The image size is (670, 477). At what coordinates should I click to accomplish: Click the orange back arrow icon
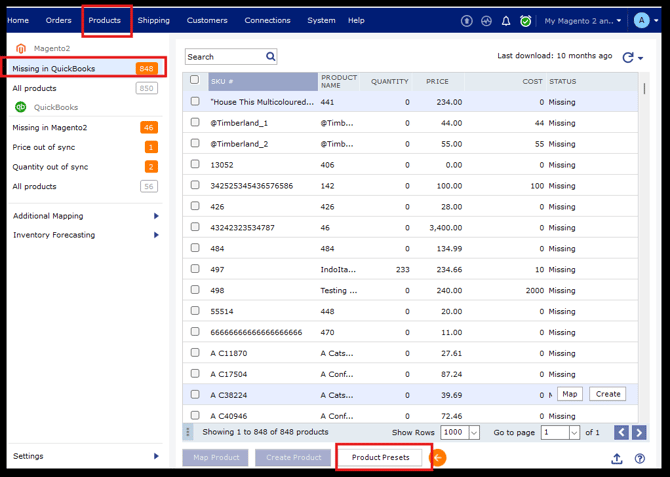pyautogui.click(x=438, y=457)
